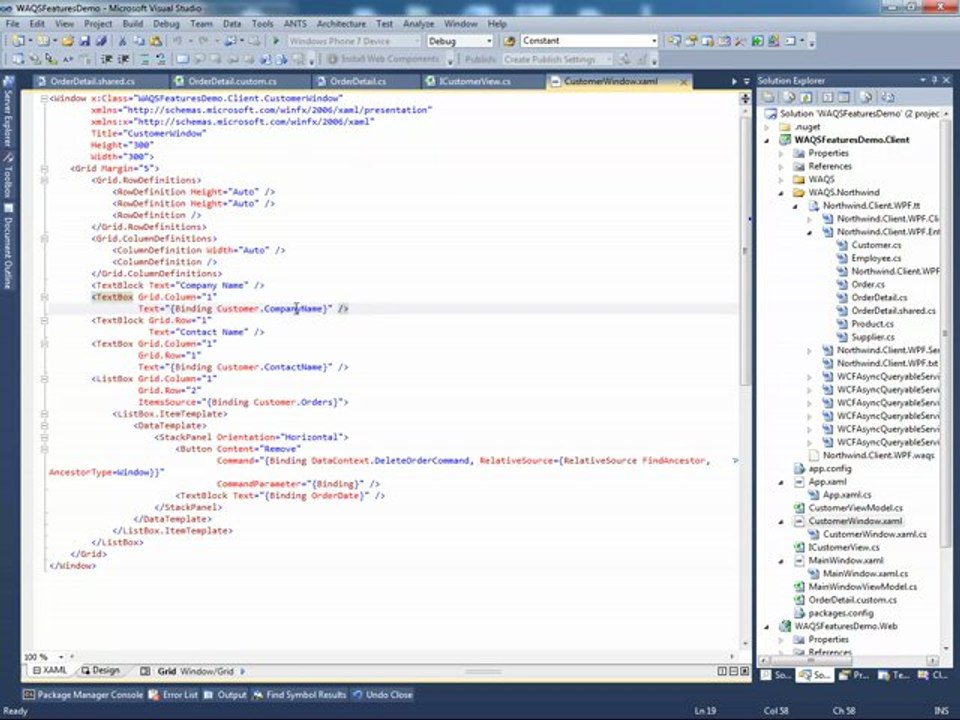Click the Binding Customer.CompanyName code line

243,309
